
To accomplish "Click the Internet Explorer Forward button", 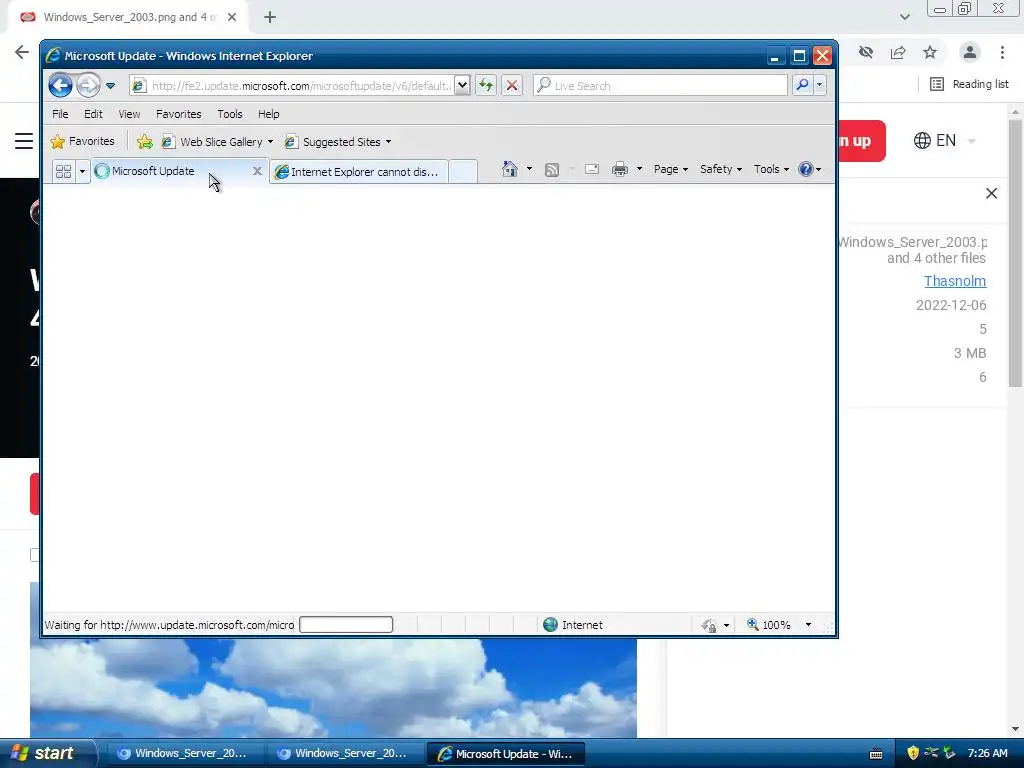I will [x=88, y=86].
